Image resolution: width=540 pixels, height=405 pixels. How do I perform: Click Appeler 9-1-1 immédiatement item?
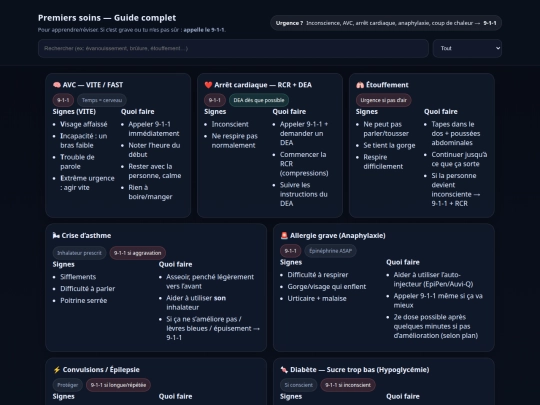(154, 129)
